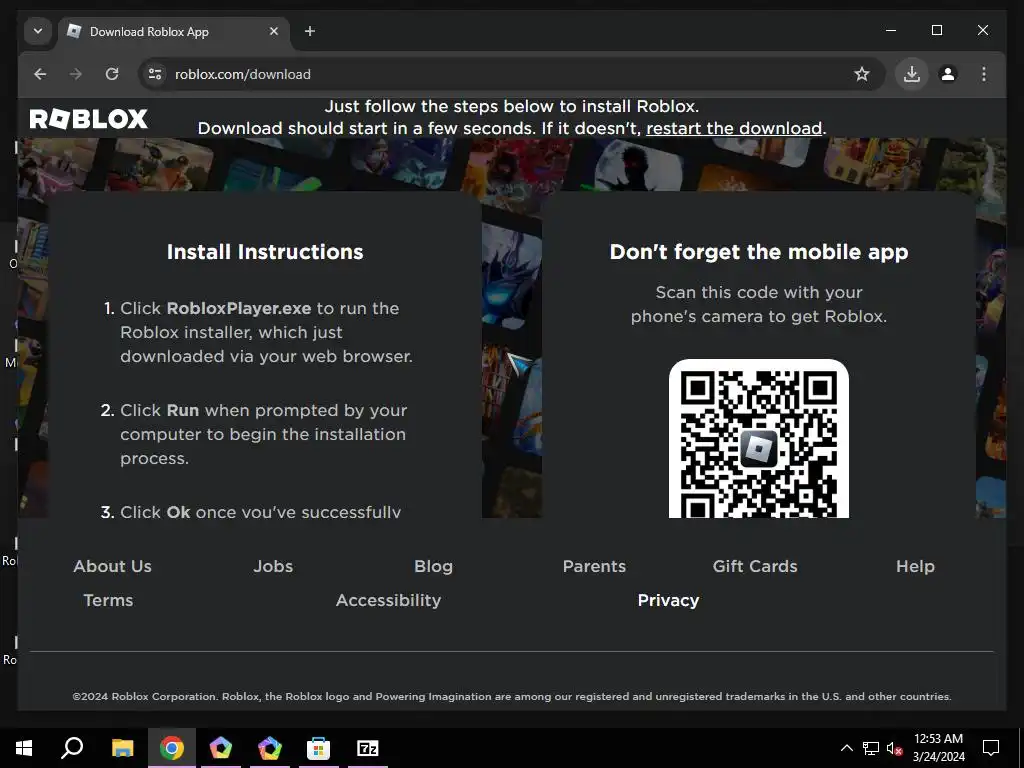Select the Download Roblox App tab

click(175, 31)
